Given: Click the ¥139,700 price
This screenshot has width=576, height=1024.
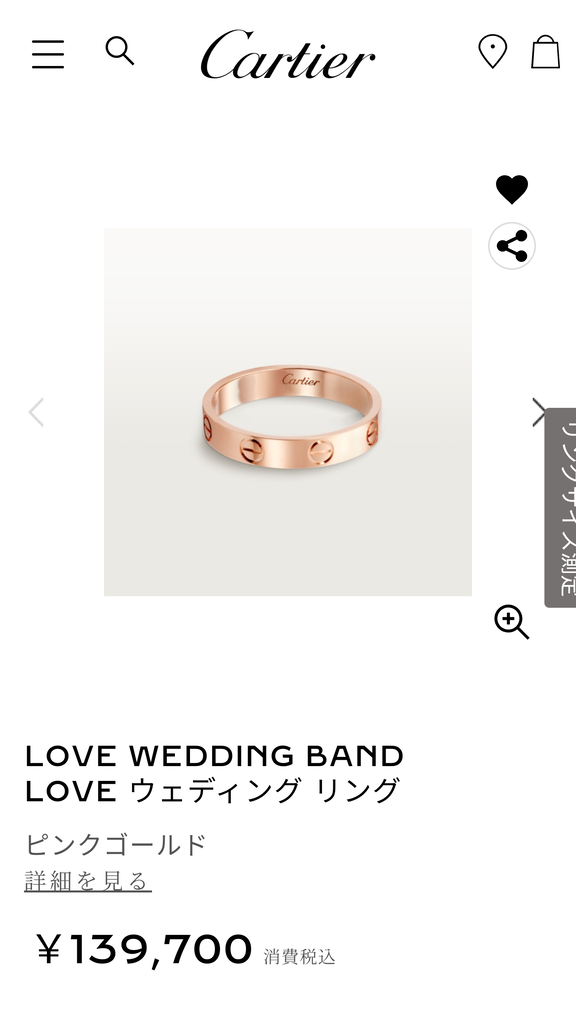Looking at the screenshot, I should 144,950.
